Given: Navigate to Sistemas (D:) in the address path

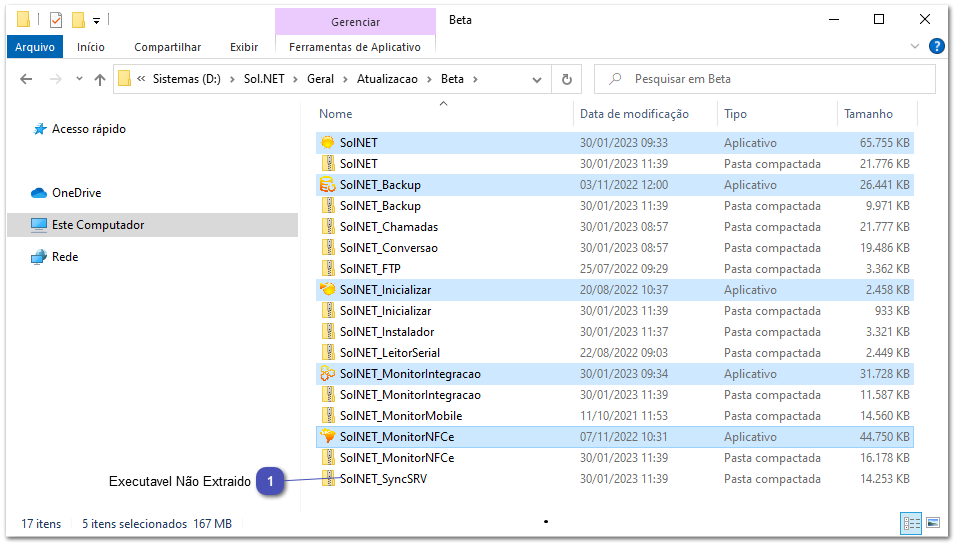Looking at the screenshot, I should coord(187,79).
